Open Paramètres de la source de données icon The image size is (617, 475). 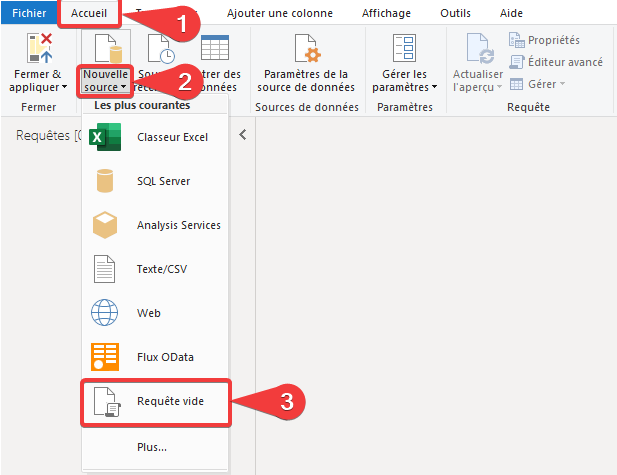point(307,48)
